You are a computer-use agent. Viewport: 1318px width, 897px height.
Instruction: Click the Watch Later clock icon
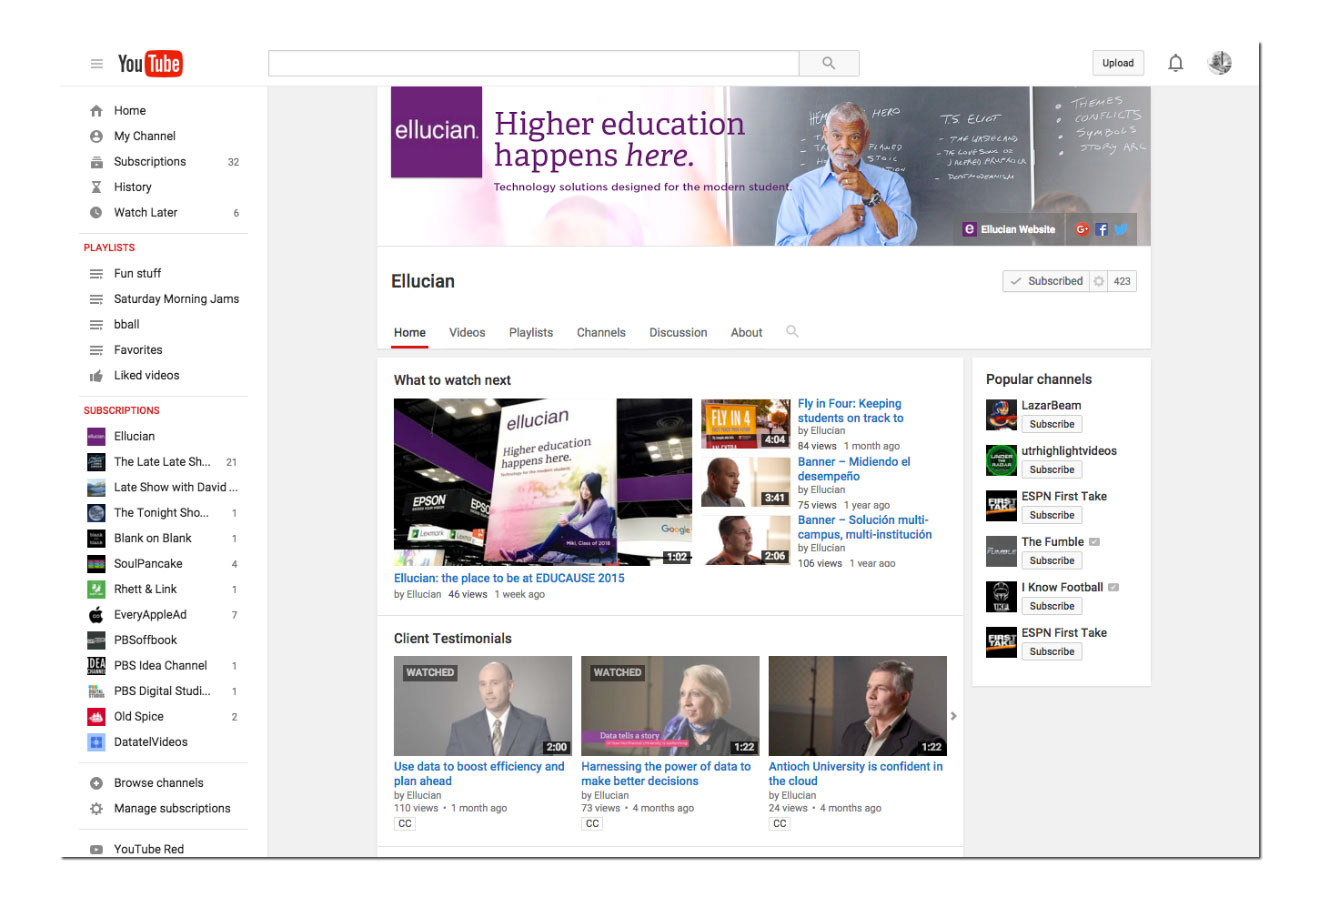click(x=96, y=212)
